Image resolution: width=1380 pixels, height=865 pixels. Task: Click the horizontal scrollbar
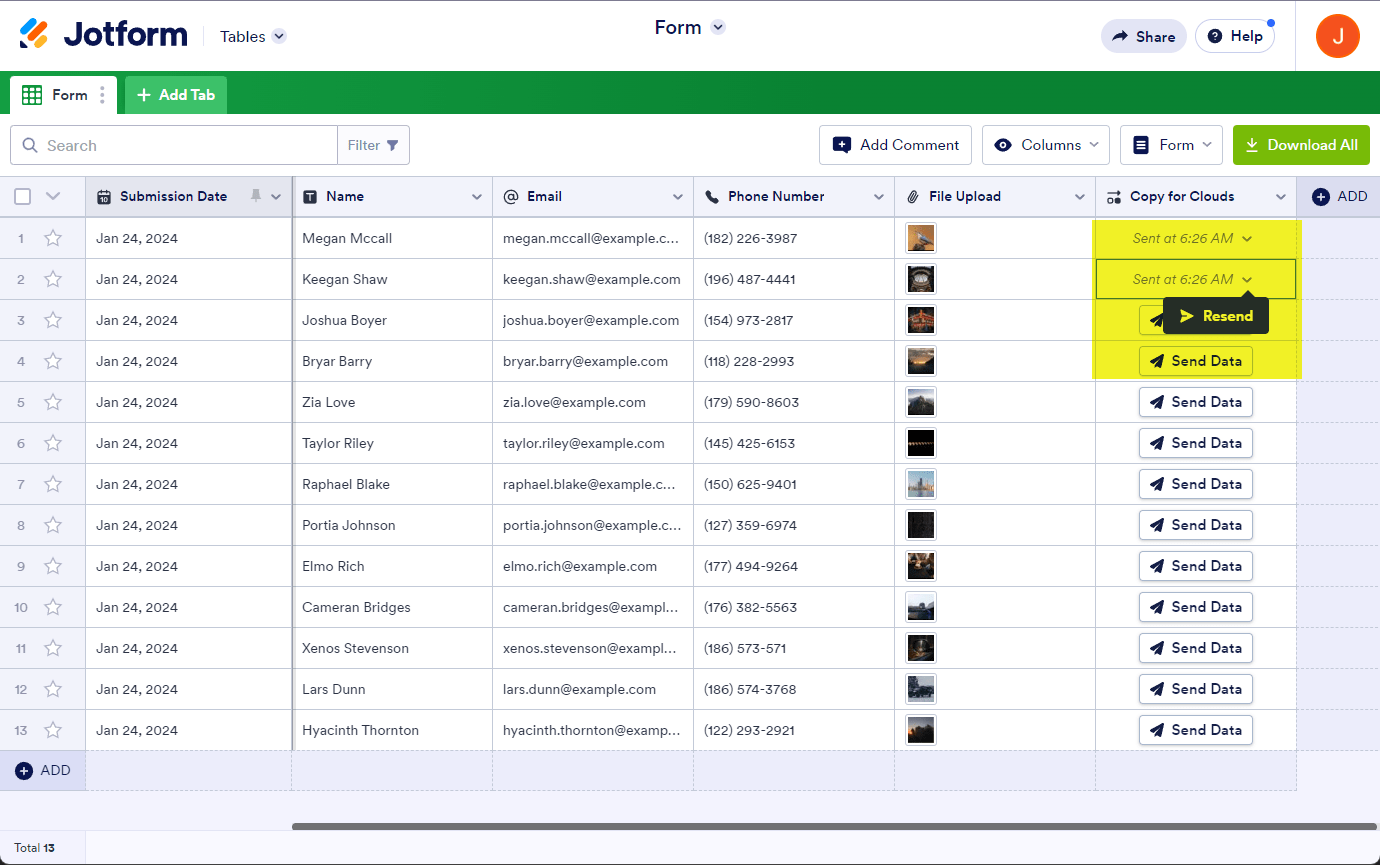click(834, 826)
